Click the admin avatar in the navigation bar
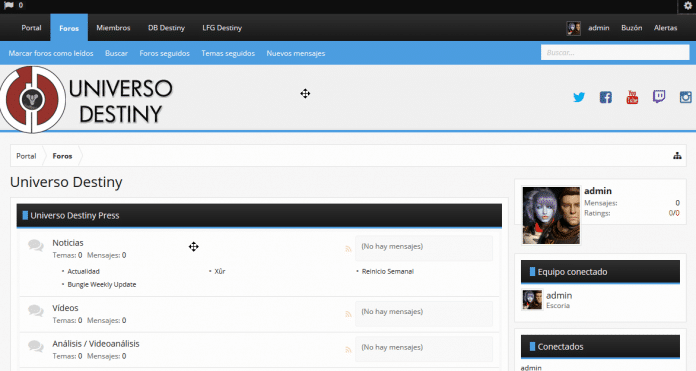 pyautogui.click(x=573, y=28)
